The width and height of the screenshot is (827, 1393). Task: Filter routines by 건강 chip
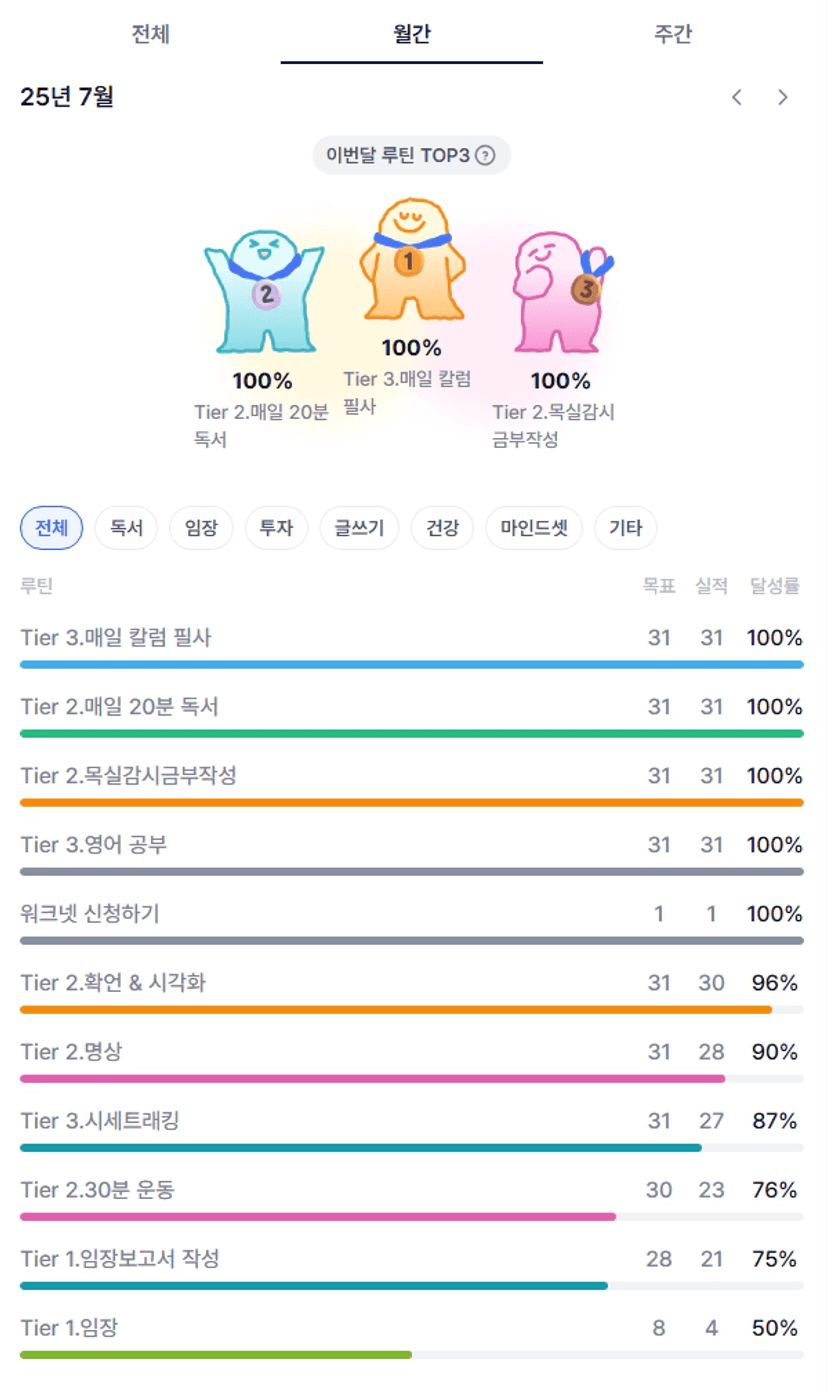pos(442,528)
